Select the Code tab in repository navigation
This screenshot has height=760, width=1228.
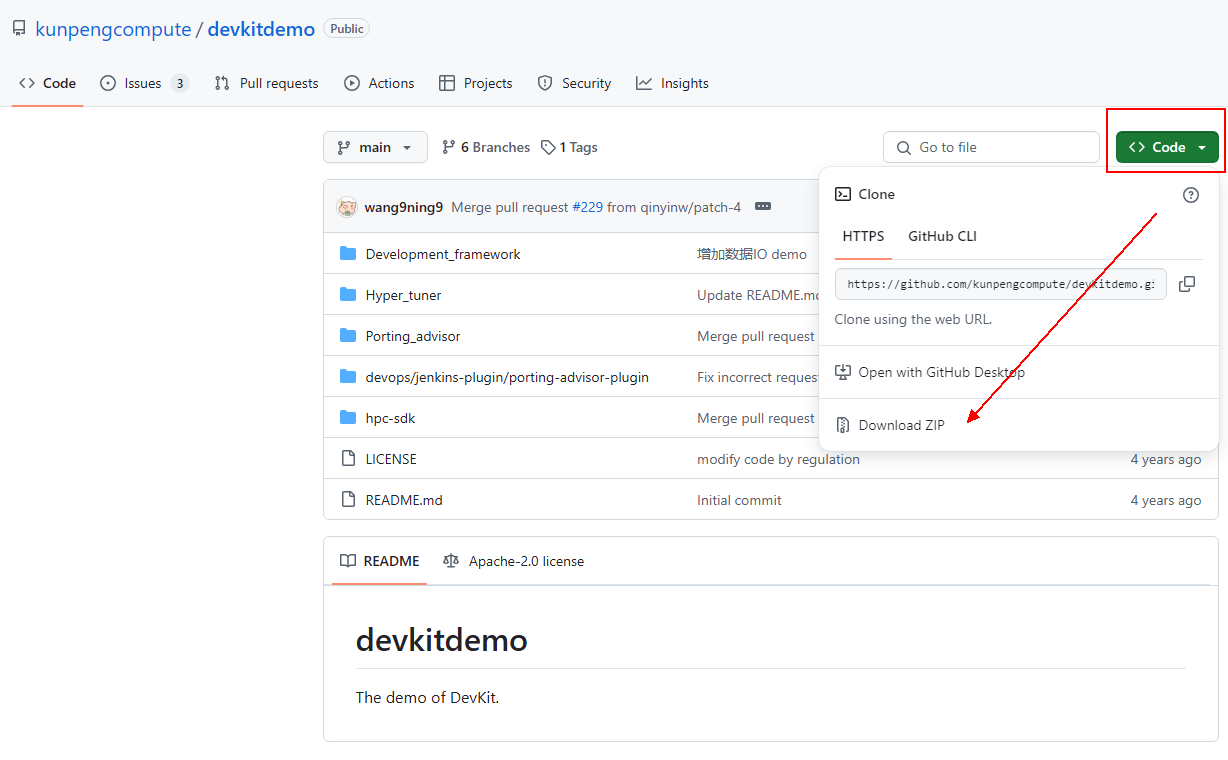coord(47,83)
